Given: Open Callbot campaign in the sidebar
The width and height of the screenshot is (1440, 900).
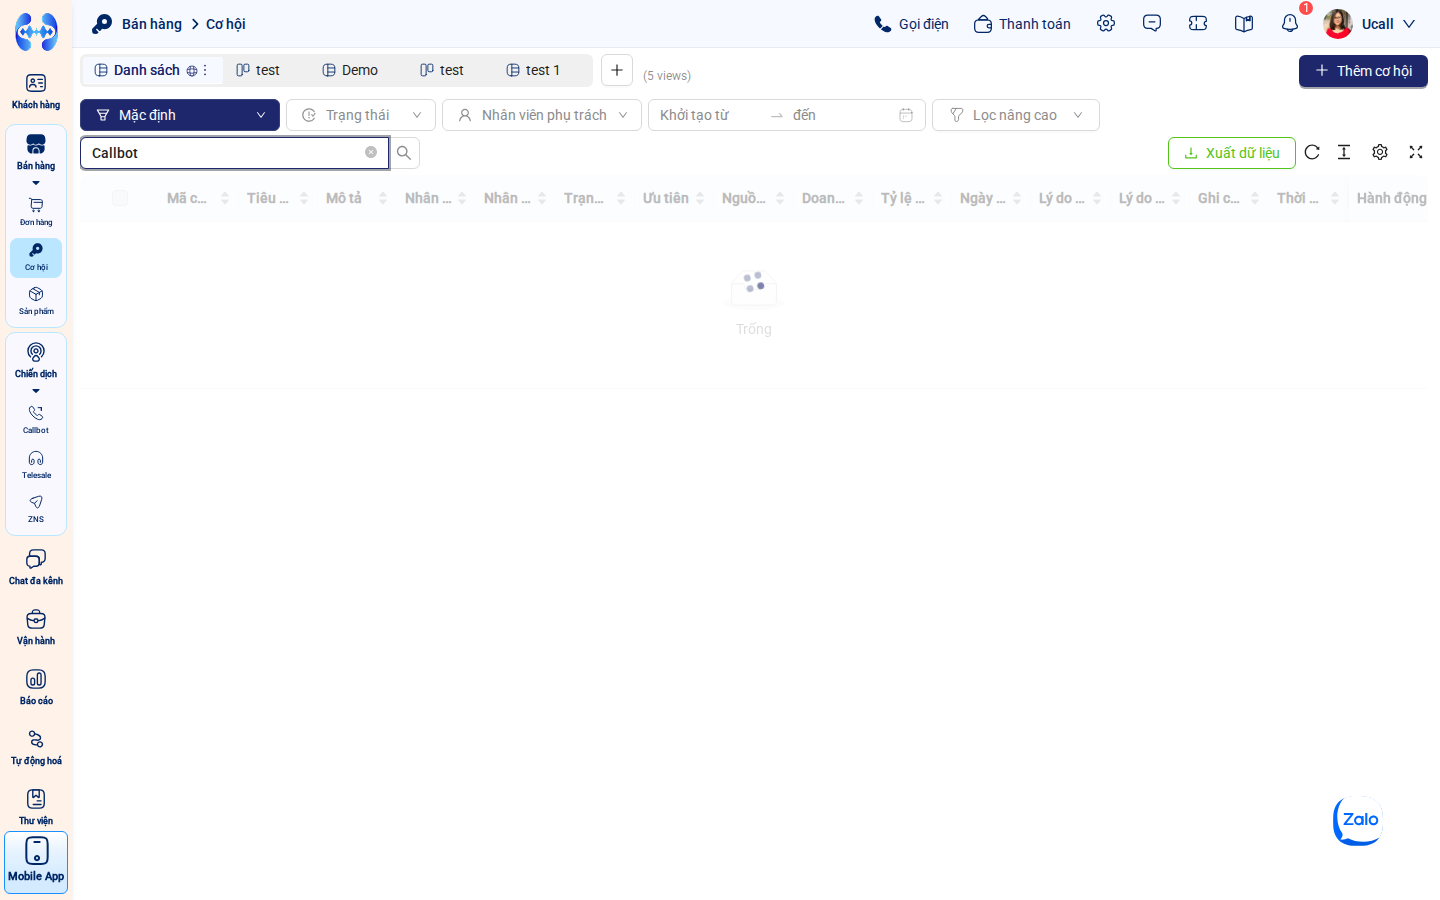Looking at the screenshot, I should pyautogui.click(x=36, y=420).
